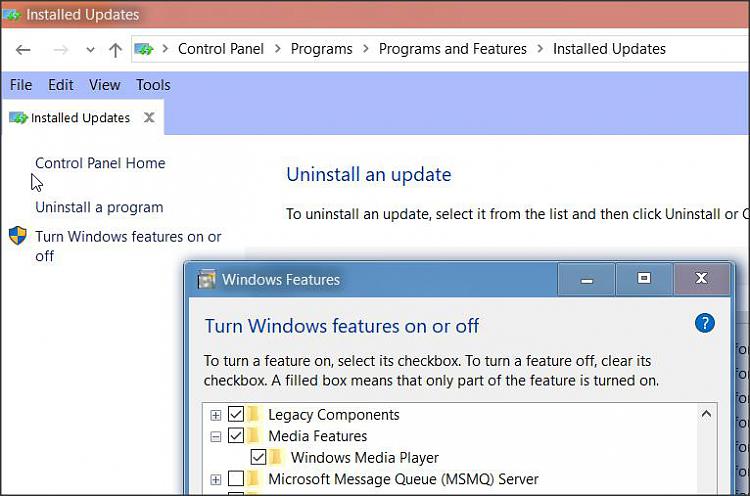
Task: Maximize the Windows Features dialog
Action: coord(644,279)
